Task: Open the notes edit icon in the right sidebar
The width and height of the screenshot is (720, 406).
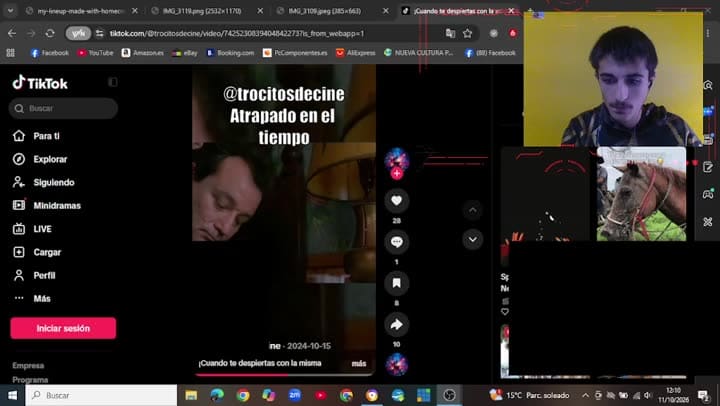Action: pos(708,167)
